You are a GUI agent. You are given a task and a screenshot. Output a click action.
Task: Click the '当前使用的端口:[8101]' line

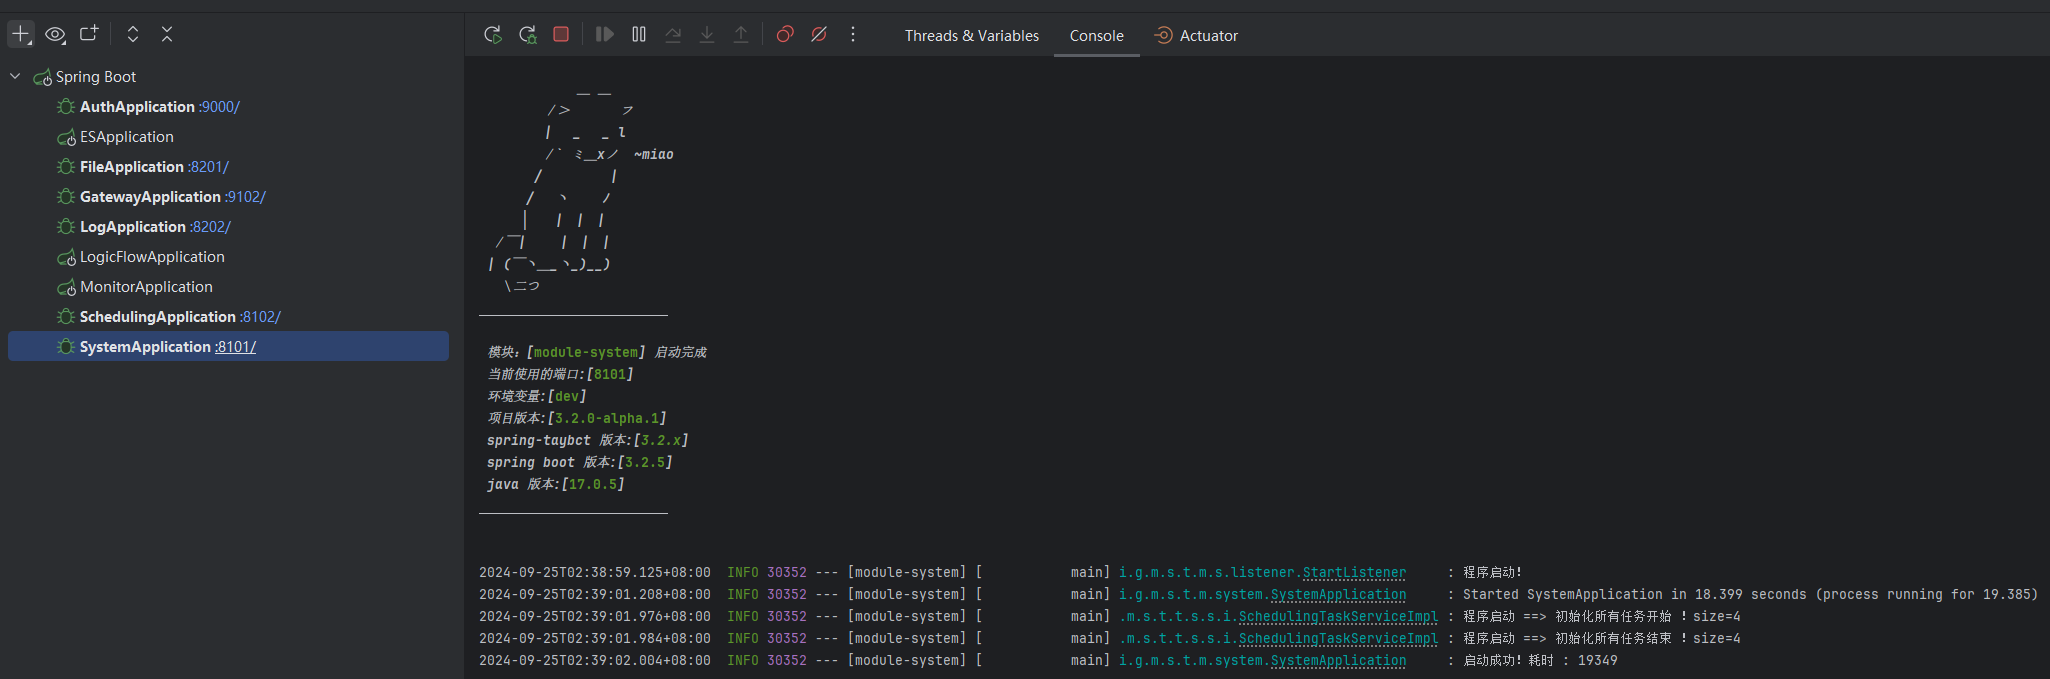pyautogui.click(x=560, y=374)
